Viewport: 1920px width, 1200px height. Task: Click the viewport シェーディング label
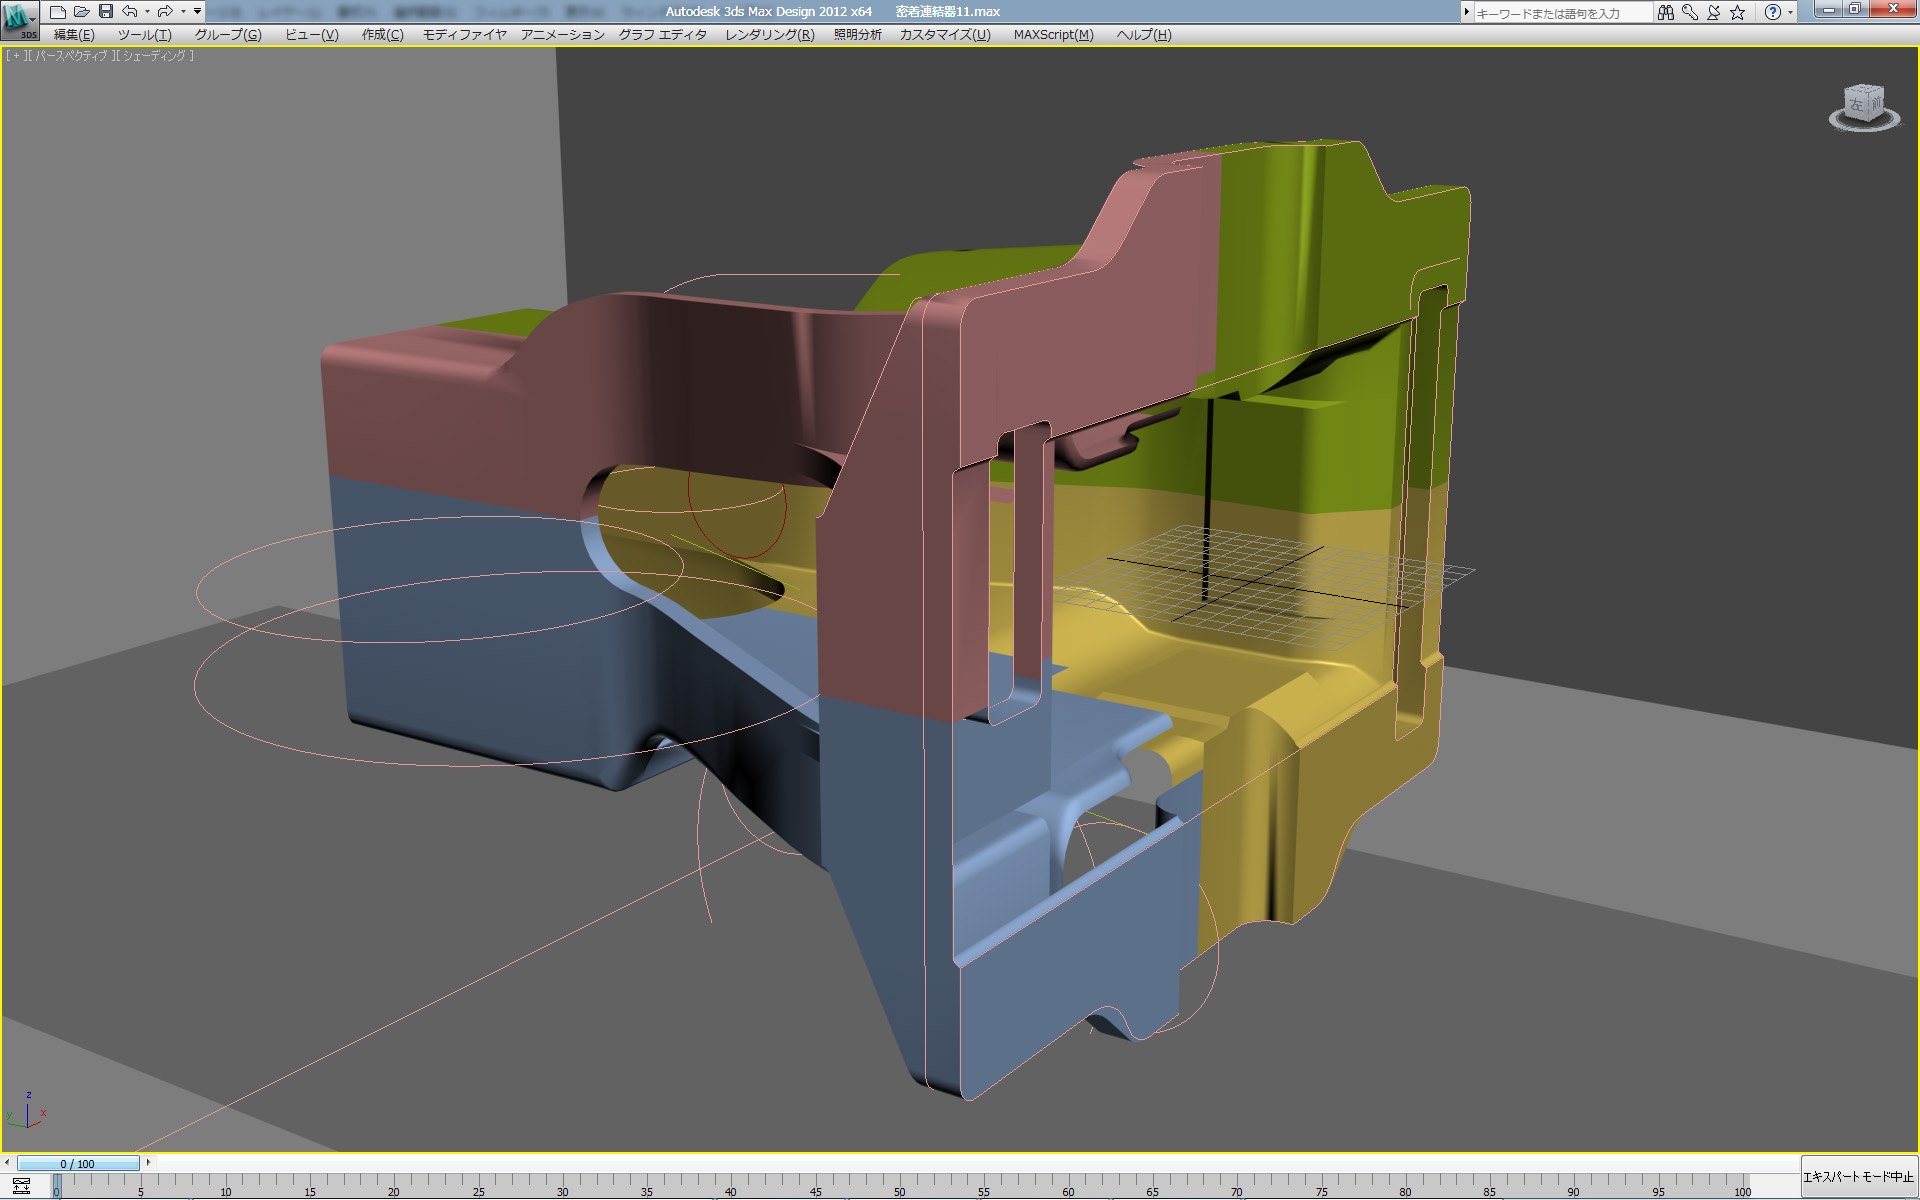tap(155, 56)
